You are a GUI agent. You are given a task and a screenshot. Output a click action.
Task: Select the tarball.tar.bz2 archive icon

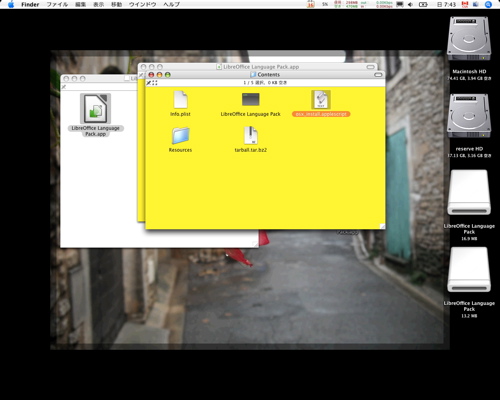pos(251,135)
